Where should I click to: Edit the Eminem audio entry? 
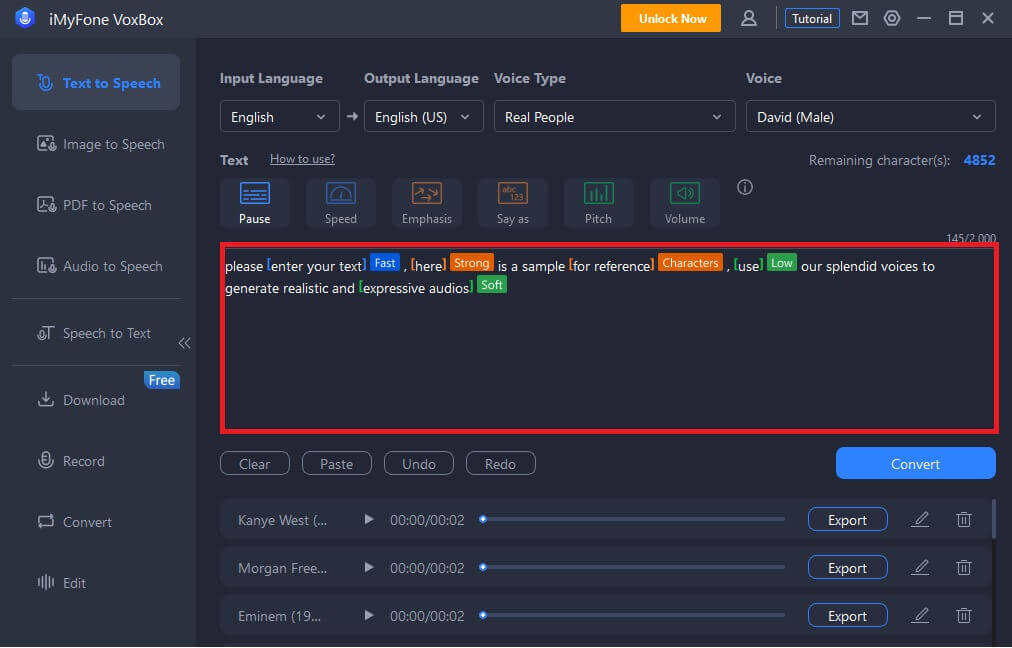click(920, 616)
